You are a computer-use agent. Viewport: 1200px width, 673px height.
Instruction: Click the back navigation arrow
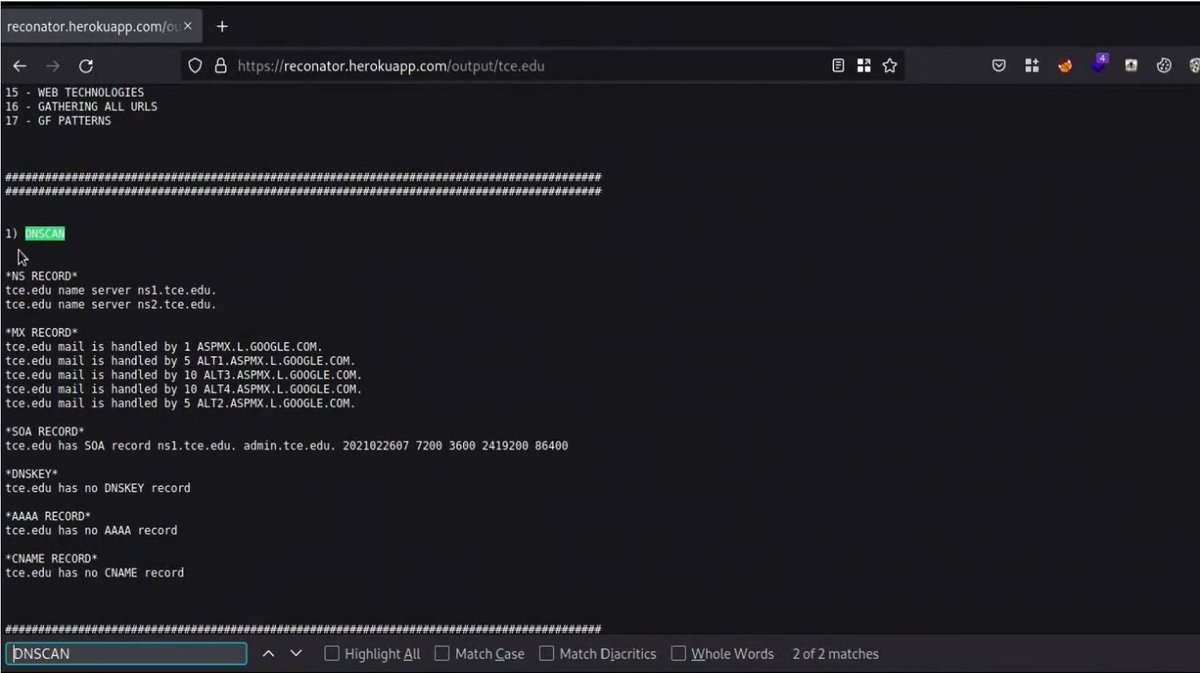pos(19,65)
